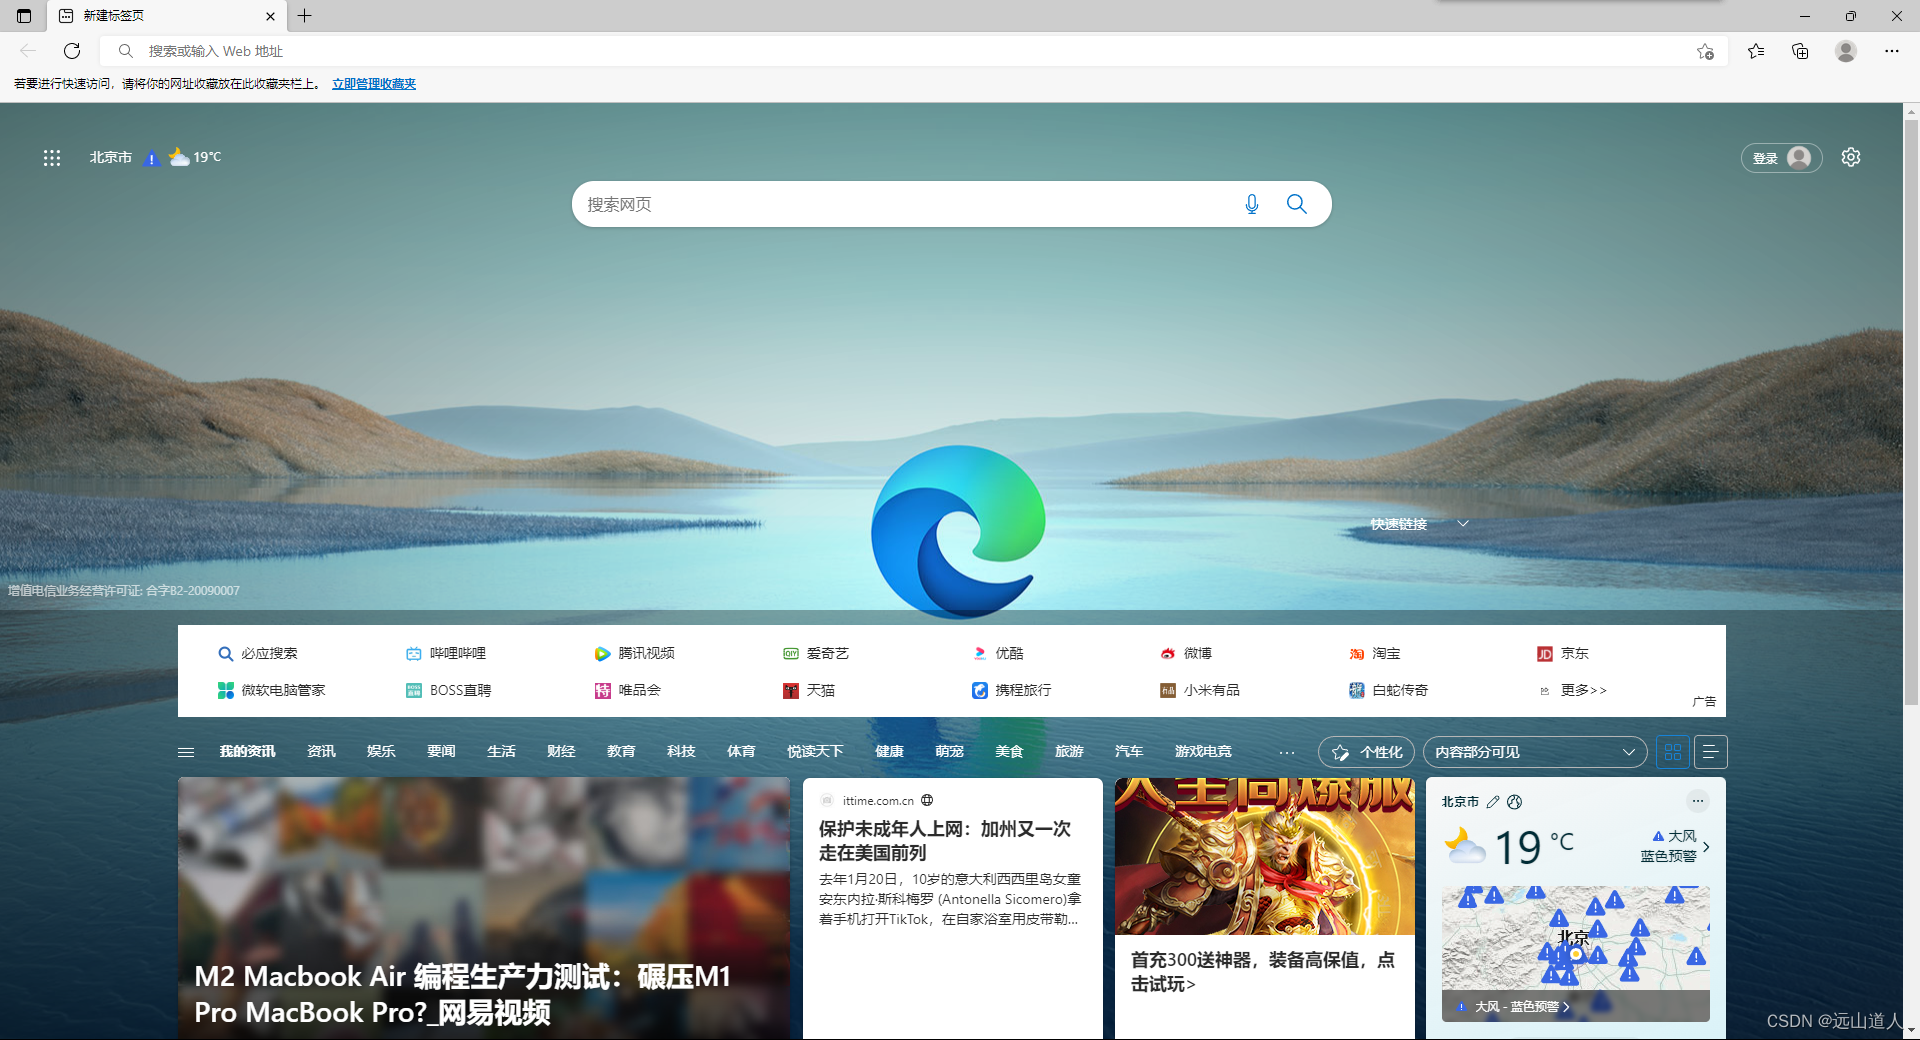1920x1040 pixels.
Task: Click the magnifier search icon in search box
Action: 1297,204
